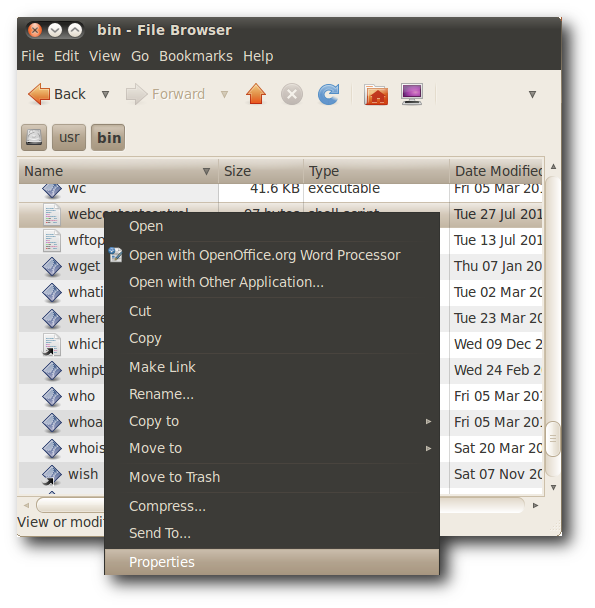Click the Forward arrow icon
The height and width of the screenshot is (608, 595).
pyautogui.click(x=137, y=94)
